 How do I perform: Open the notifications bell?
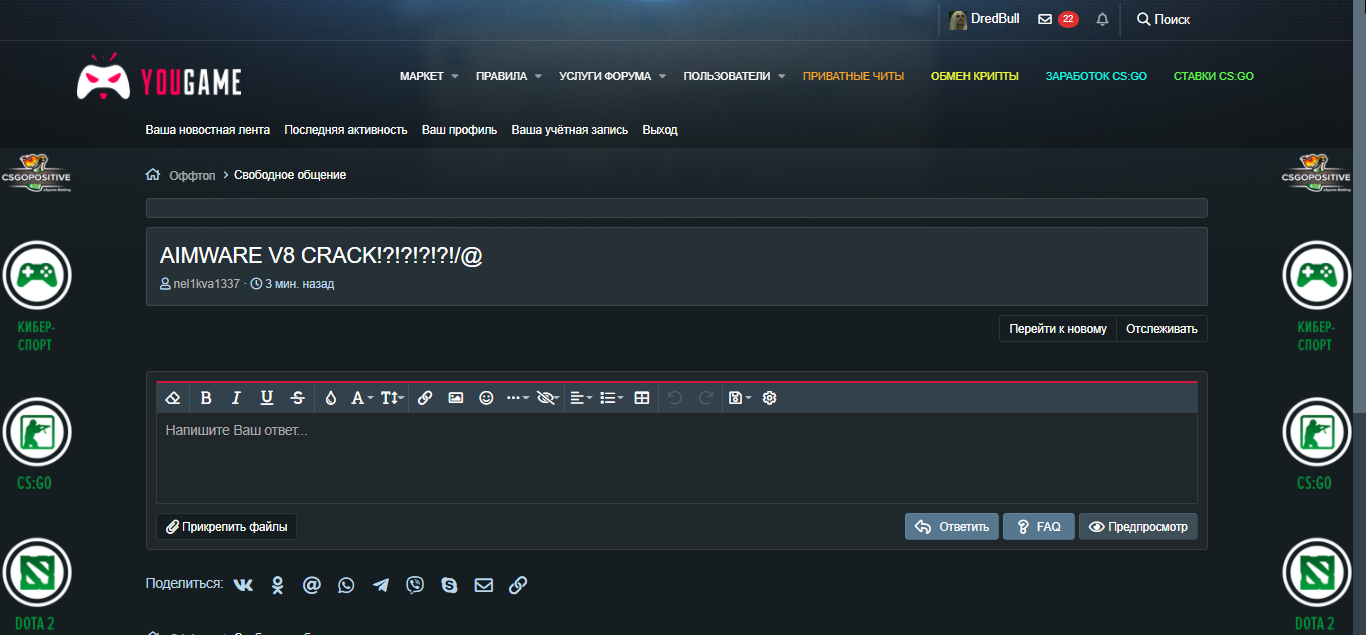tap(1103, 19)
